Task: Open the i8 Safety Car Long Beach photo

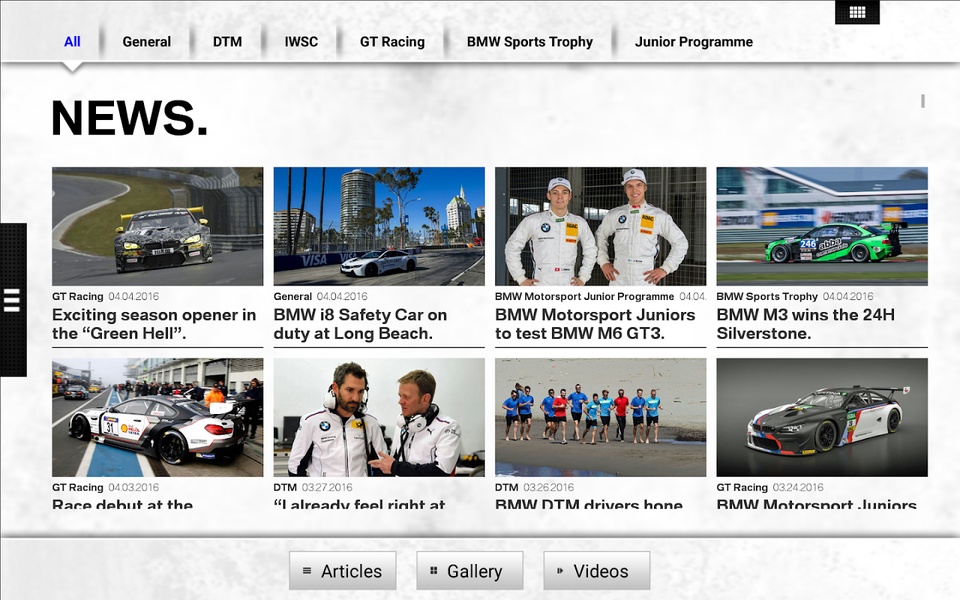Action: point(379,227)
